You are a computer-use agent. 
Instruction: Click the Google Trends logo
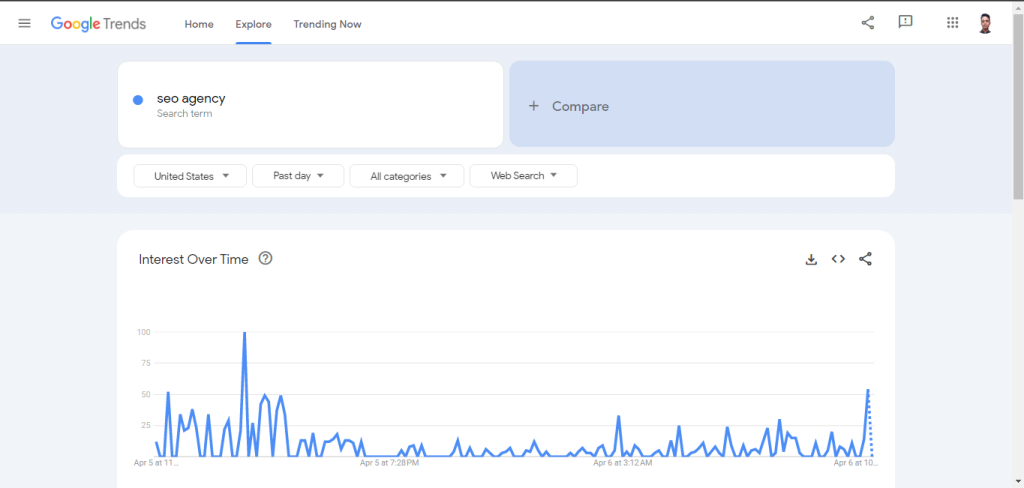tap(98, 23)
